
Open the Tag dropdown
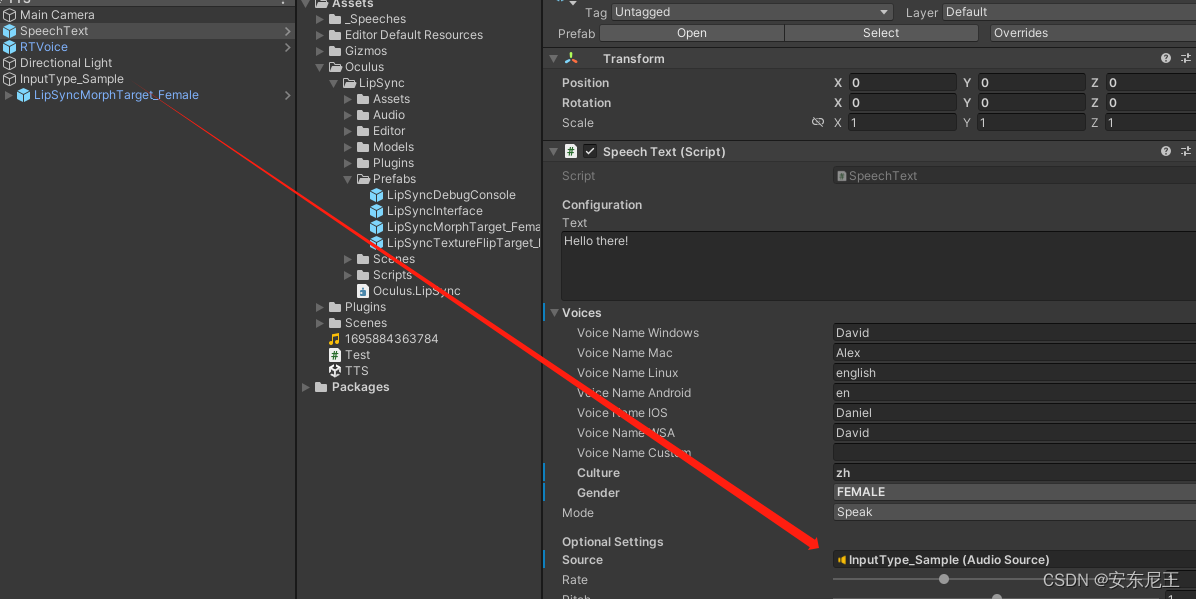[751, 12]
